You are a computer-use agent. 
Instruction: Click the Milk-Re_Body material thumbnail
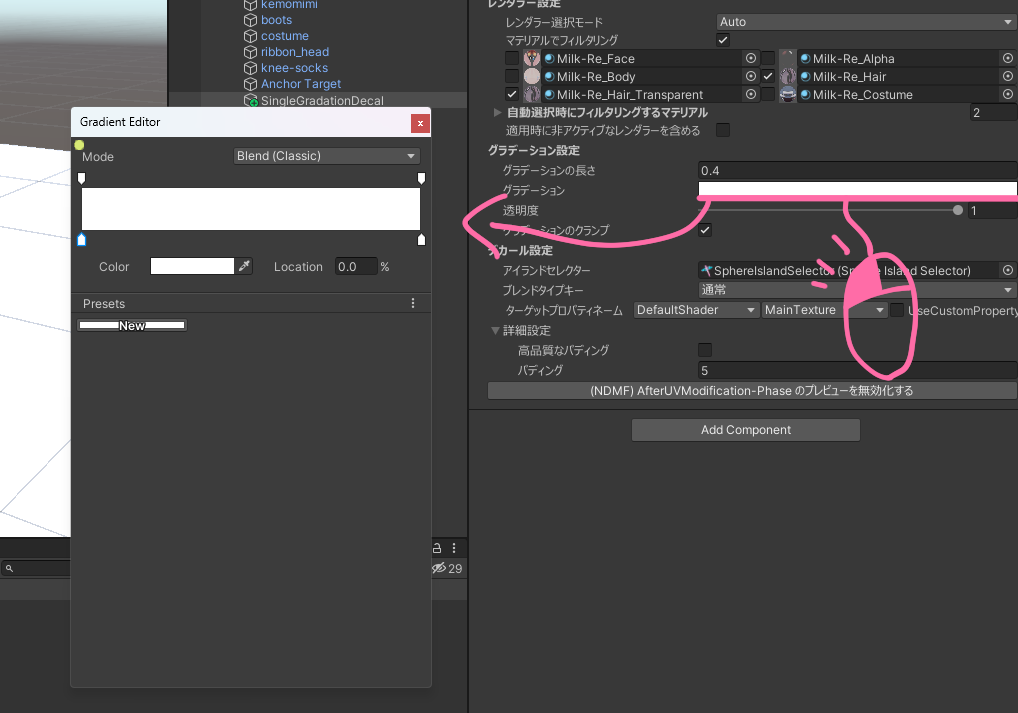[532, 77]
